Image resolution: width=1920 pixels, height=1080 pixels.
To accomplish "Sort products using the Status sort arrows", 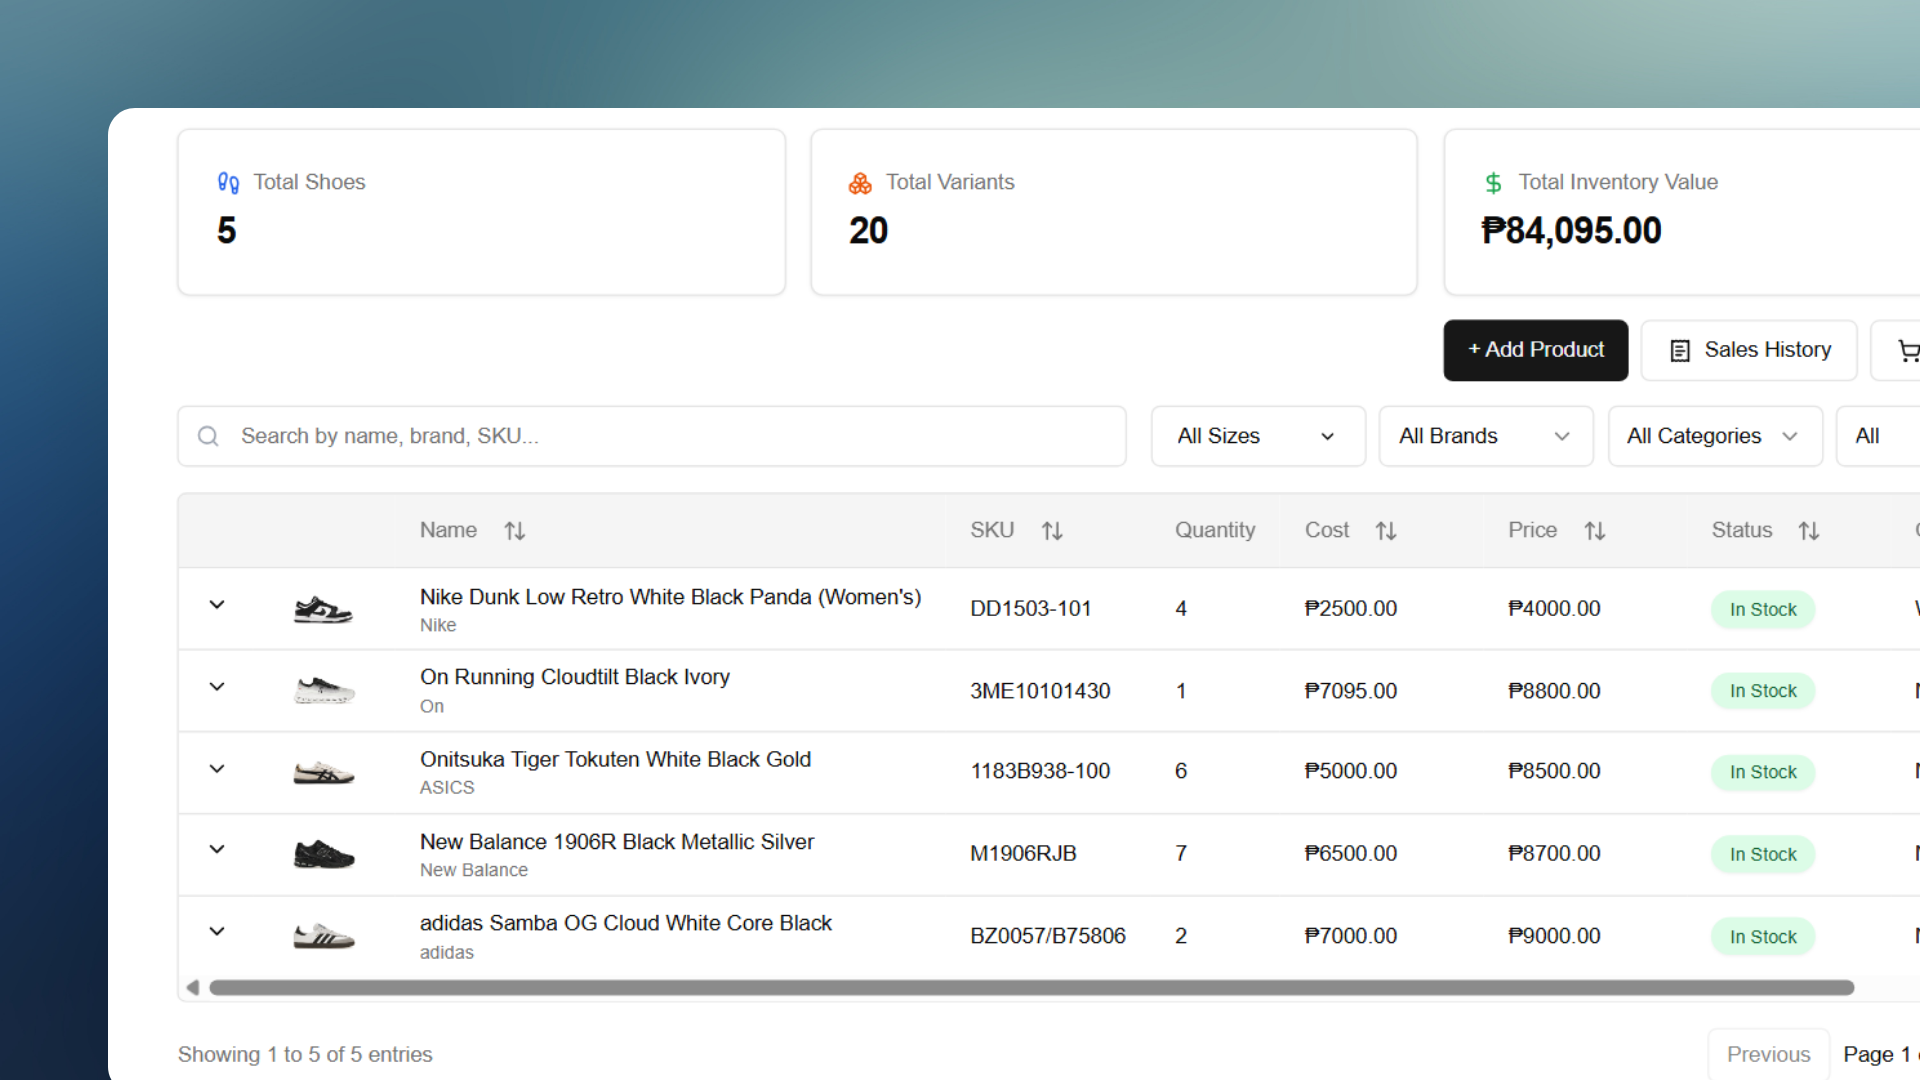I will [x=1809, y=530].
